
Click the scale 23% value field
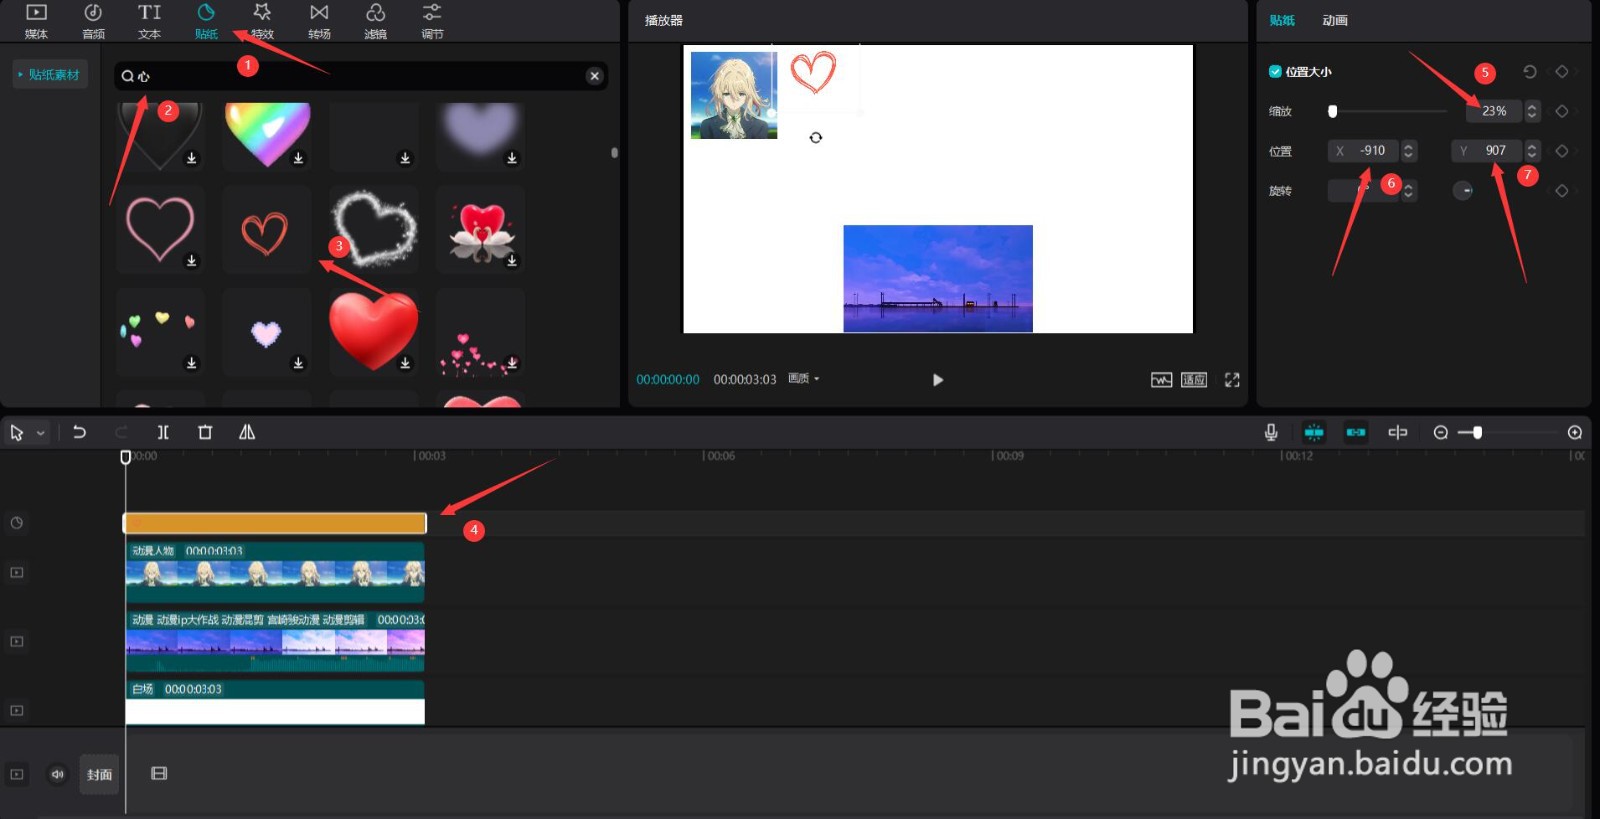point(1494,111)
